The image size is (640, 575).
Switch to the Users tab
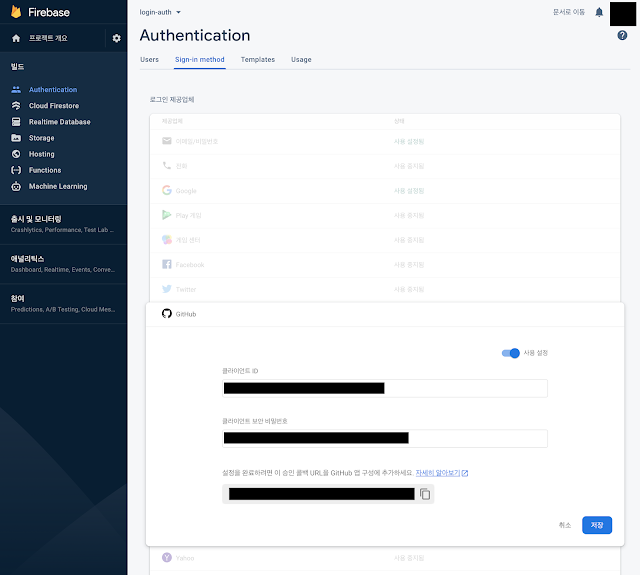point(149,60)
